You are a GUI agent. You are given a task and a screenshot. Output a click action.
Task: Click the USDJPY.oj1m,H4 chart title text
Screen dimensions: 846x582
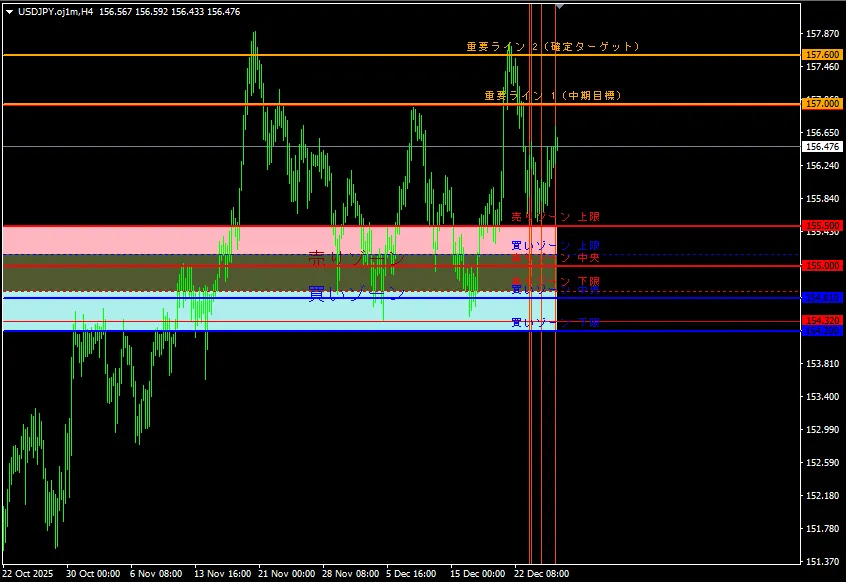pos(57,11)
